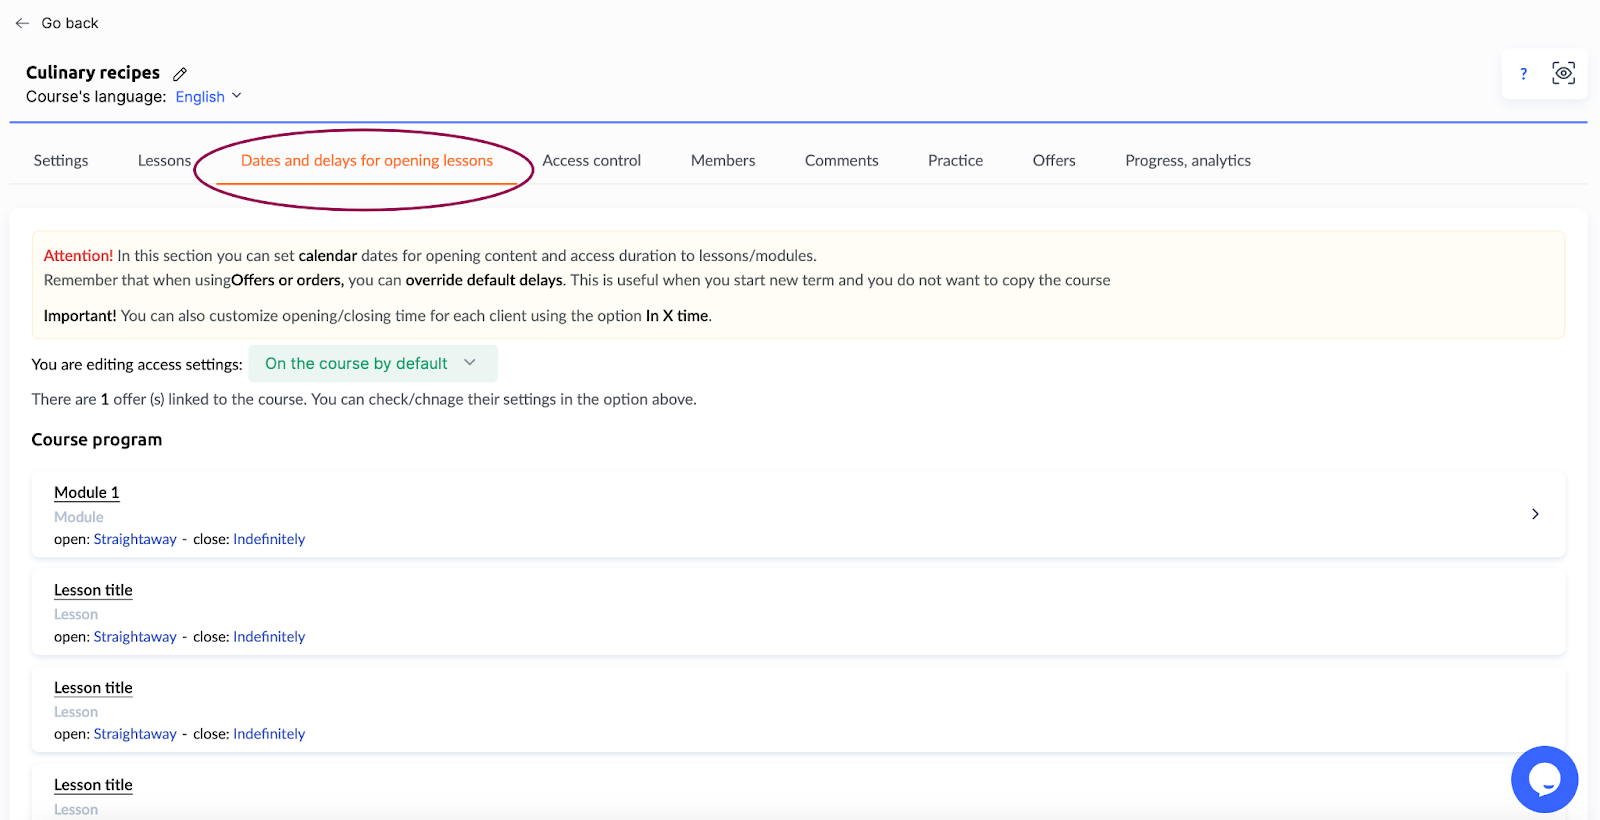Click Straightaway under the first Lesson title
This screenshot has width=1600, height=820.
click(135, 637)
